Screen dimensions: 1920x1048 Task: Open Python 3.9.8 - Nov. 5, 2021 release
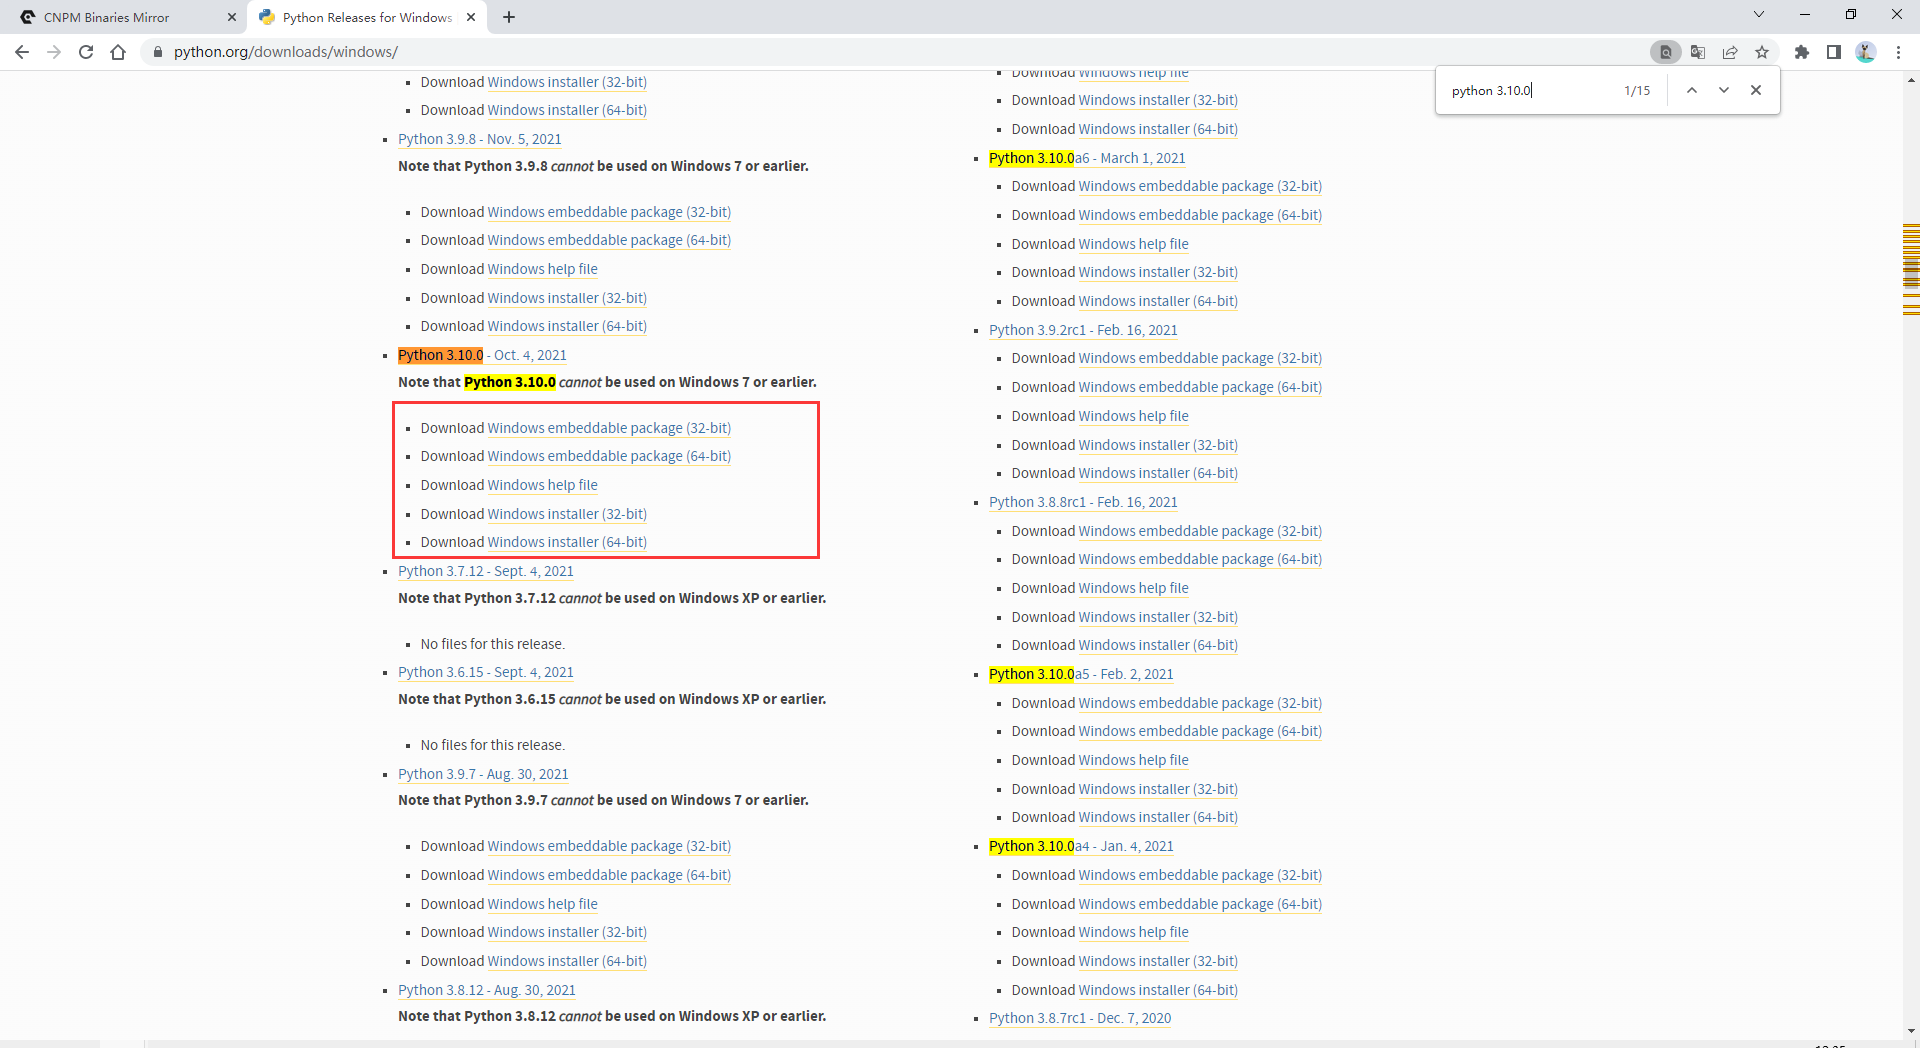[479, 139]
